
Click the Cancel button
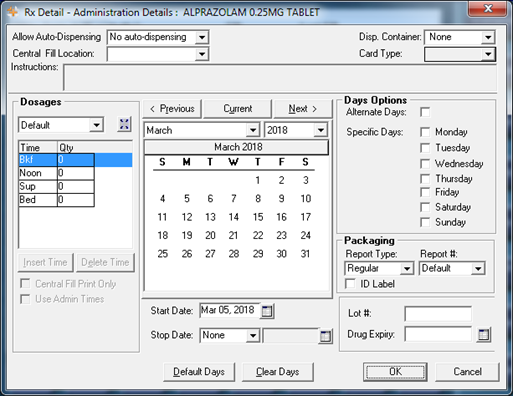467,372
